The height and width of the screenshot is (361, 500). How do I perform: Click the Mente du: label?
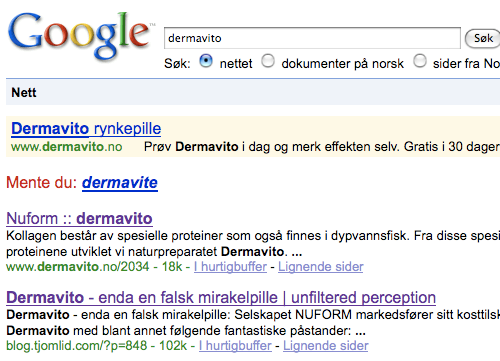click(42, 183)
